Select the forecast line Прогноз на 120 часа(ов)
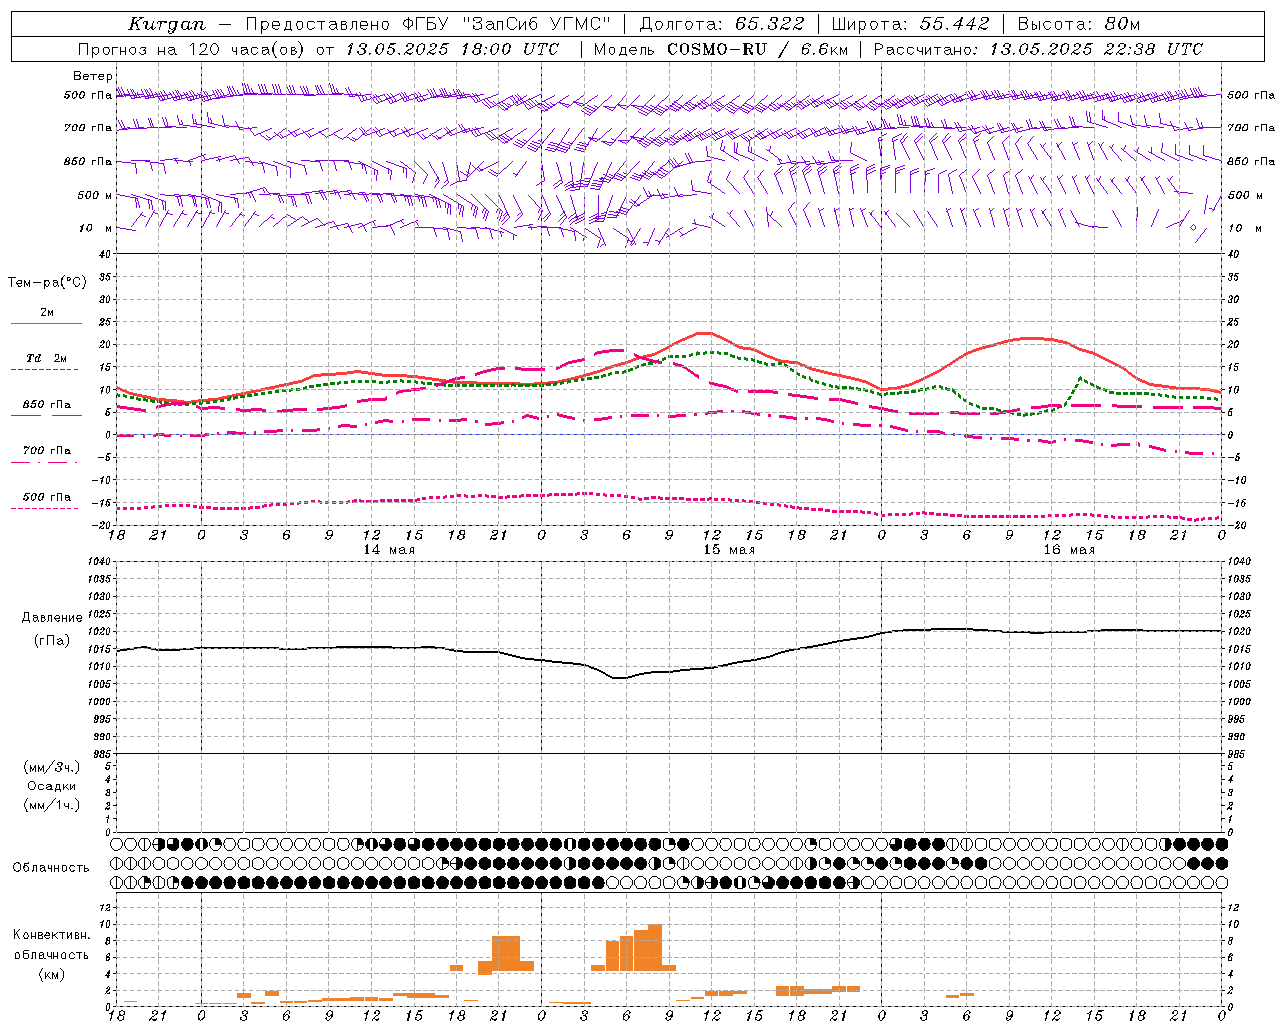Viewport: 1280px width, 1024px height. pyautogui.click(x=193, y=49)
